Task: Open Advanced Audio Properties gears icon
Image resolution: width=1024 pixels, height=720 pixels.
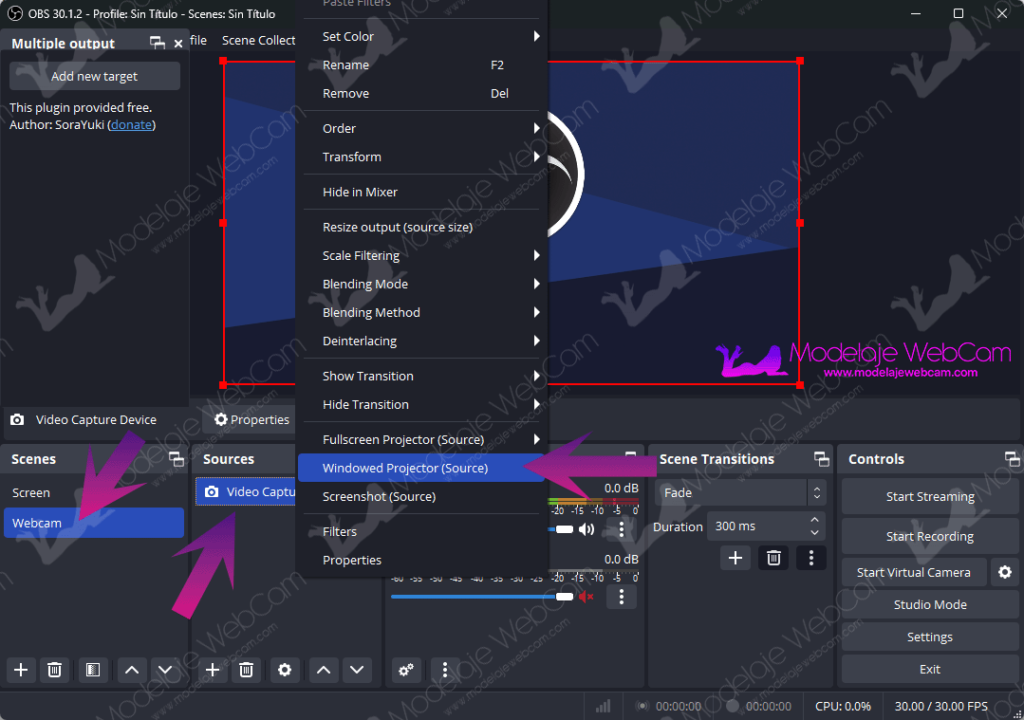Action: click(406, 670)
